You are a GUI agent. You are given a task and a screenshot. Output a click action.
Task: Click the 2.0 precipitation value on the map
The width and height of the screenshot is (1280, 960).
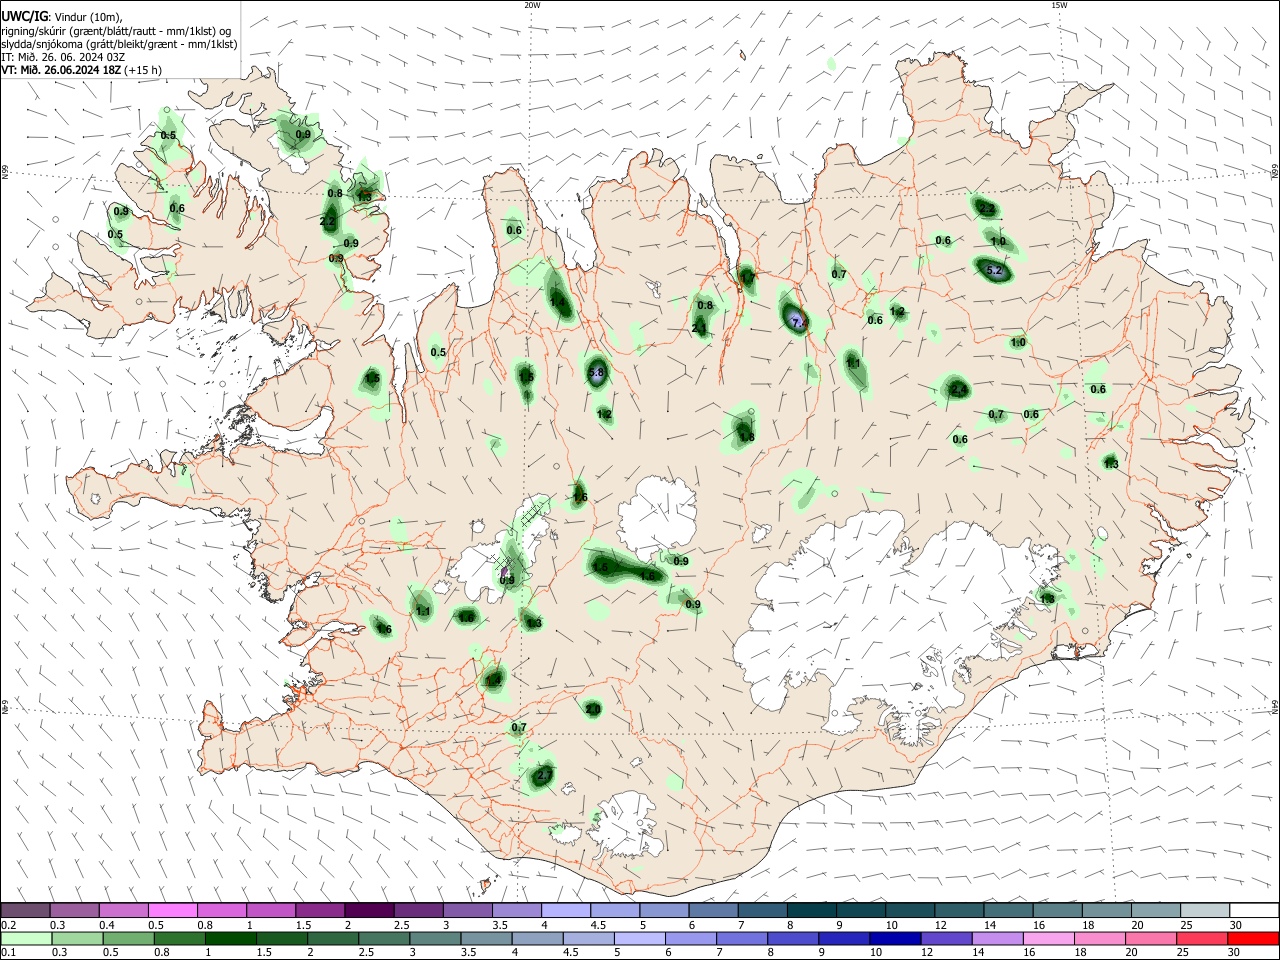click(593, 709)
